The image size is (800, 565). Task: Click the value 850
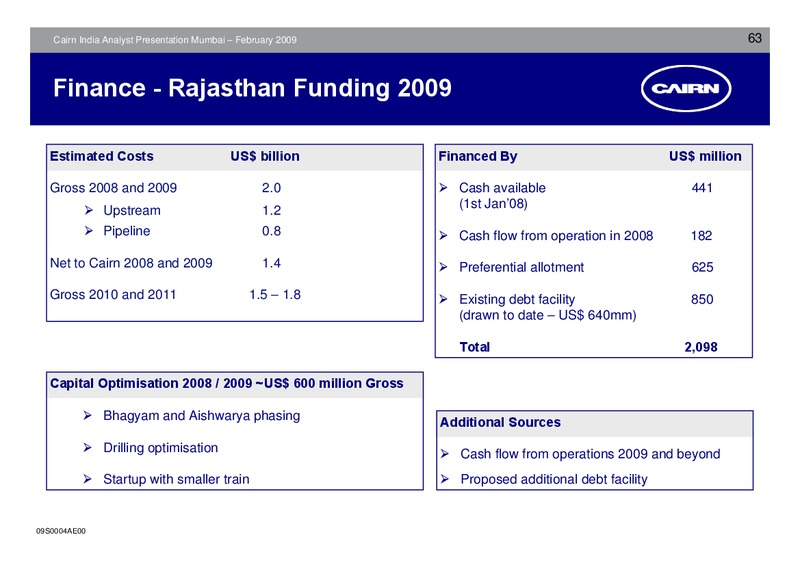[x=702, y=299]
